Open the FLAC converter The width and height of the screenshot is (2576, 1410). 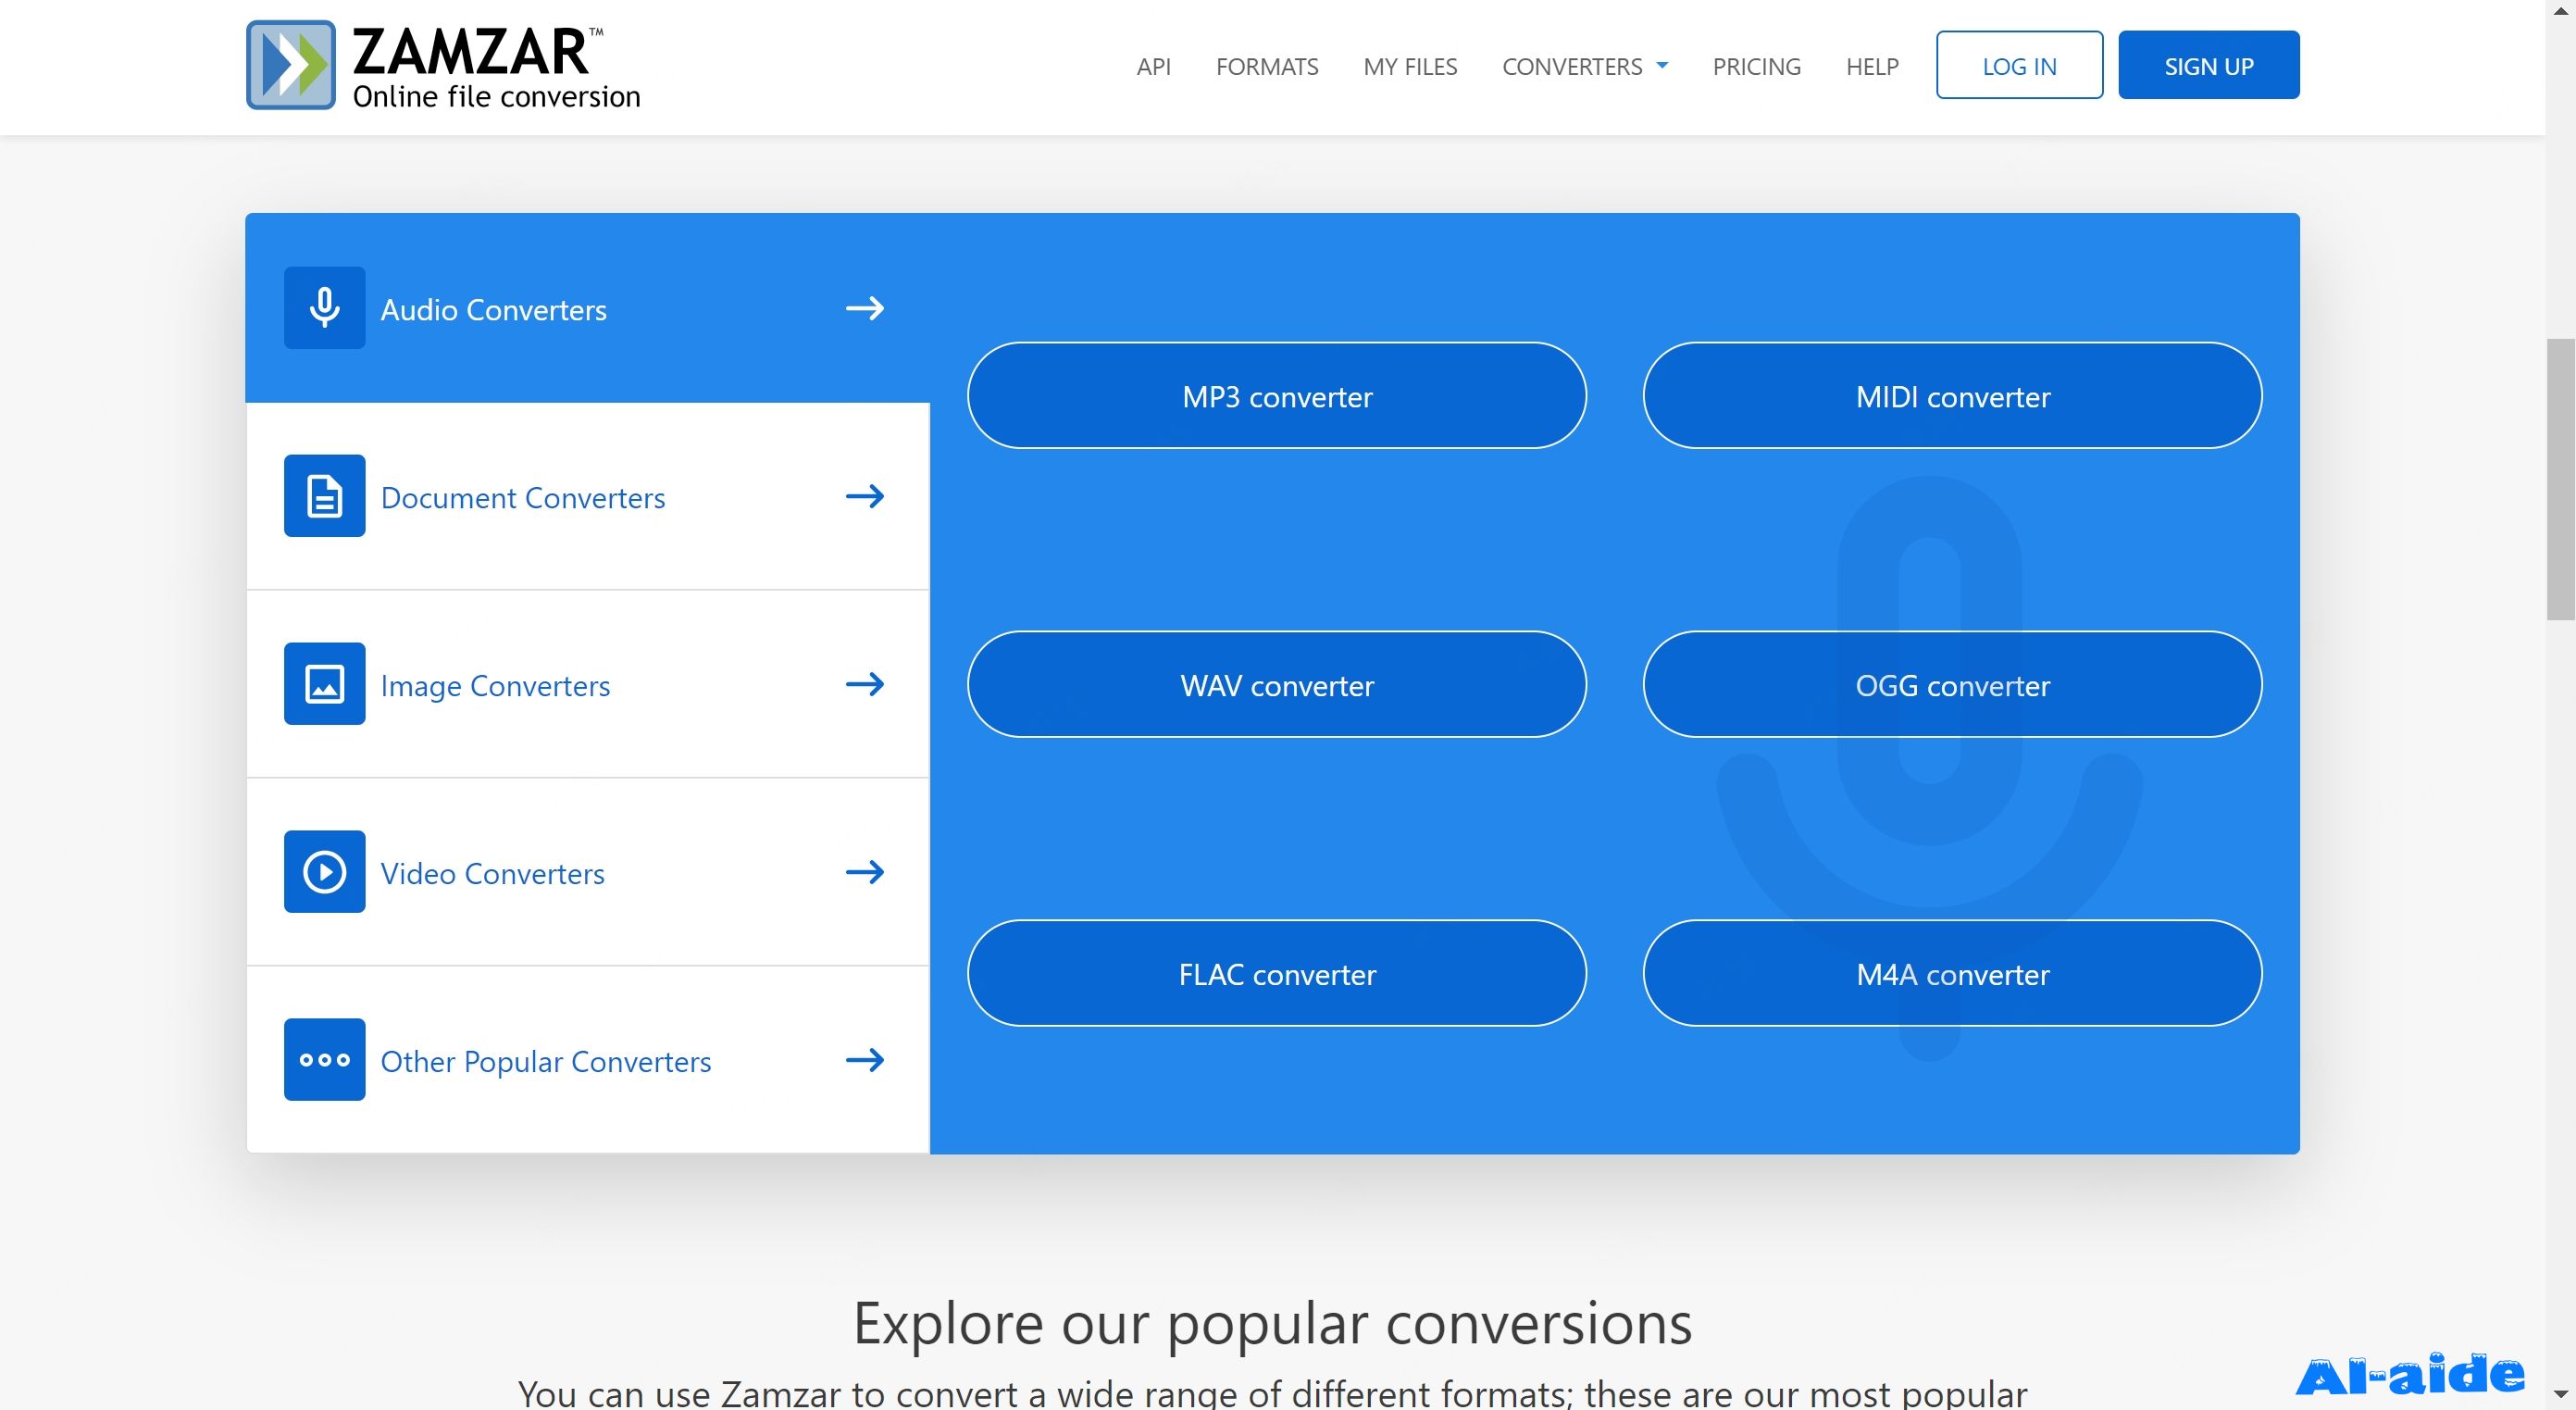(x=1276, y=974)
